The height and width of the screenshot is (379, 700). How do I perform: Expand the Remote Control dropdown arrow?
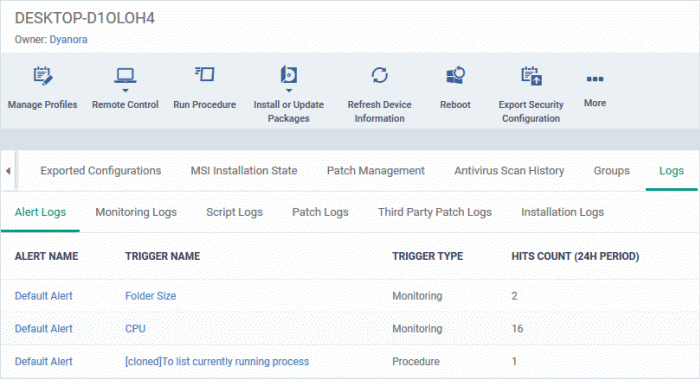tap(125, 90)
